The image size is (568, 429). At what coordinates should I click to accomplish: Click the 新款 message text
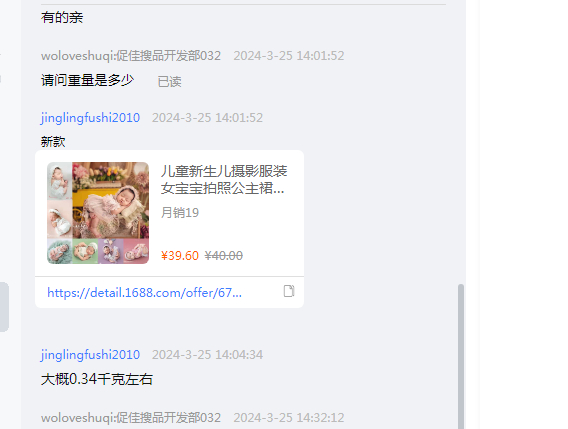tap(53, 142)
